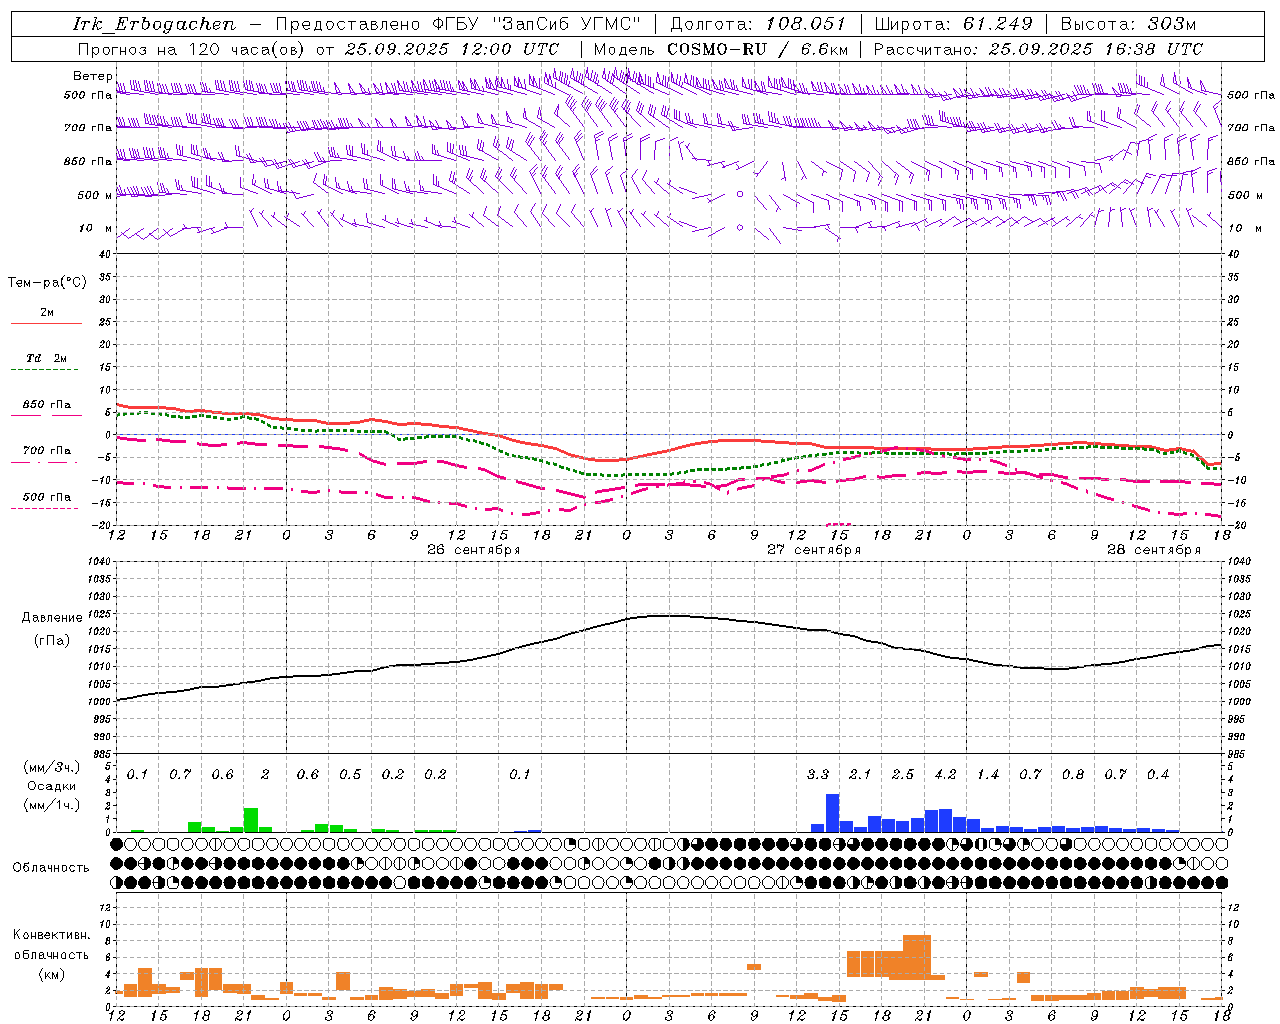This screenshot has height=1024, width=1280.
Task: Click the red line sample under the 2м legend
Action: [46, 324]
